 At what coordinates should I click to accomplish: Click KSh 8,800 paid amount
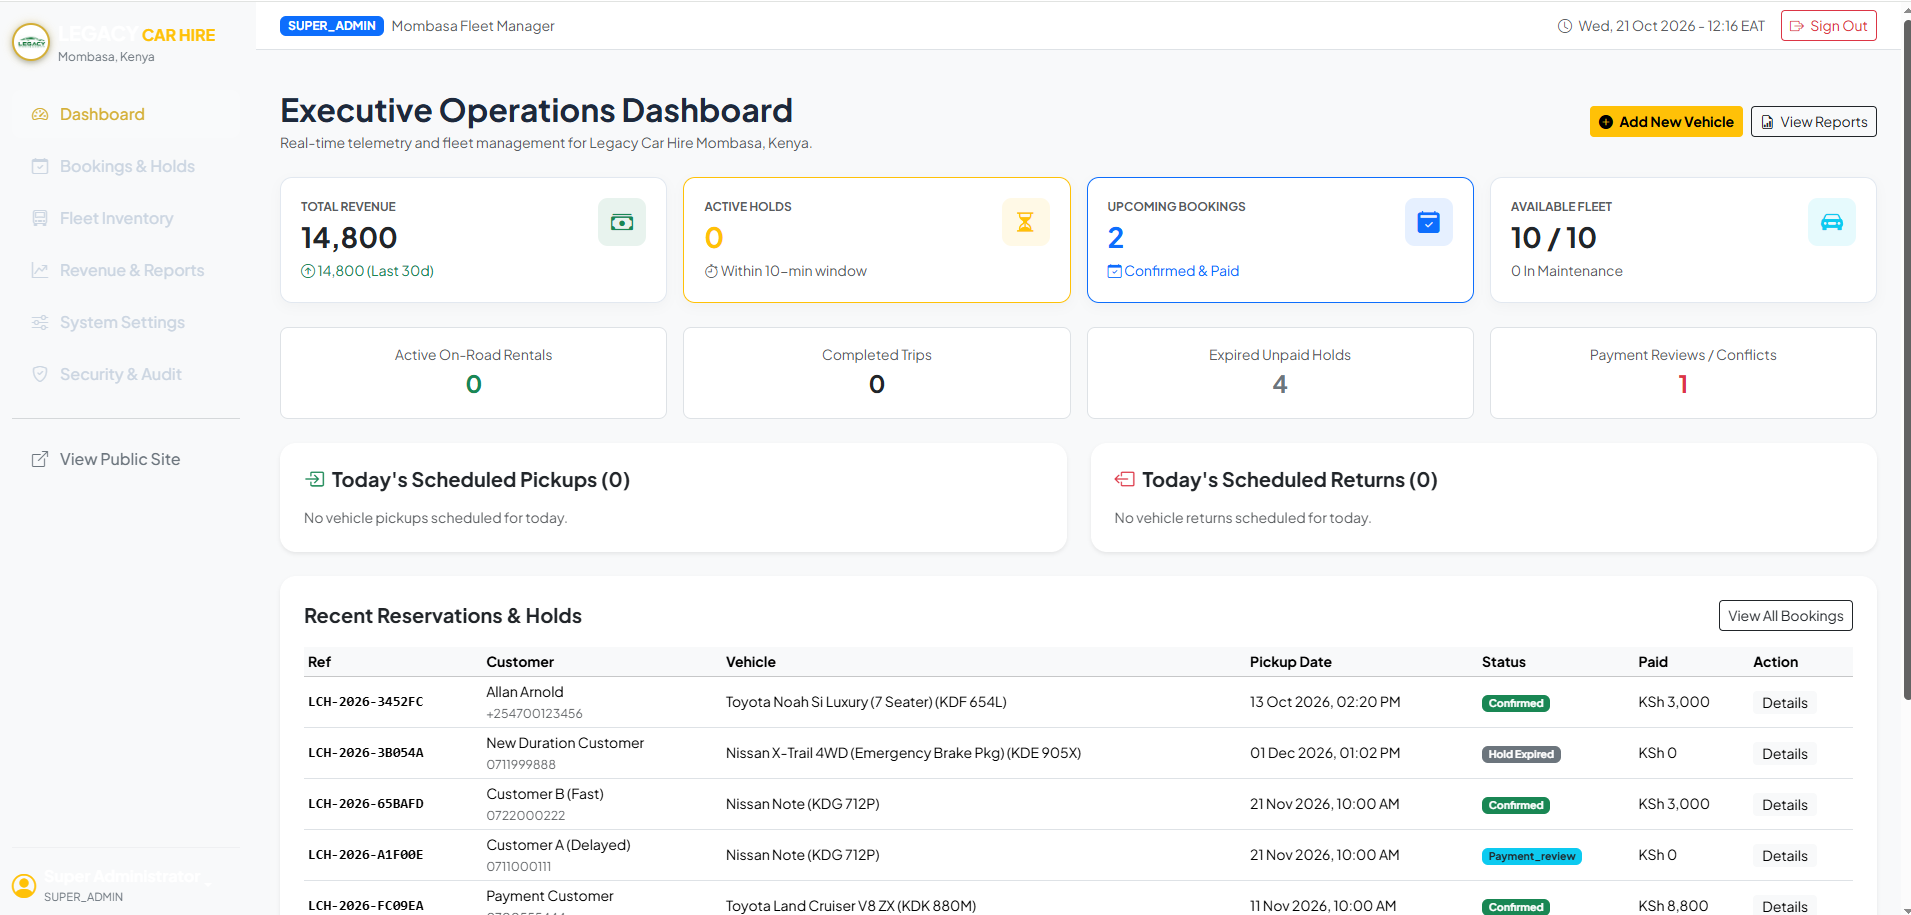tap(1673, 906)
